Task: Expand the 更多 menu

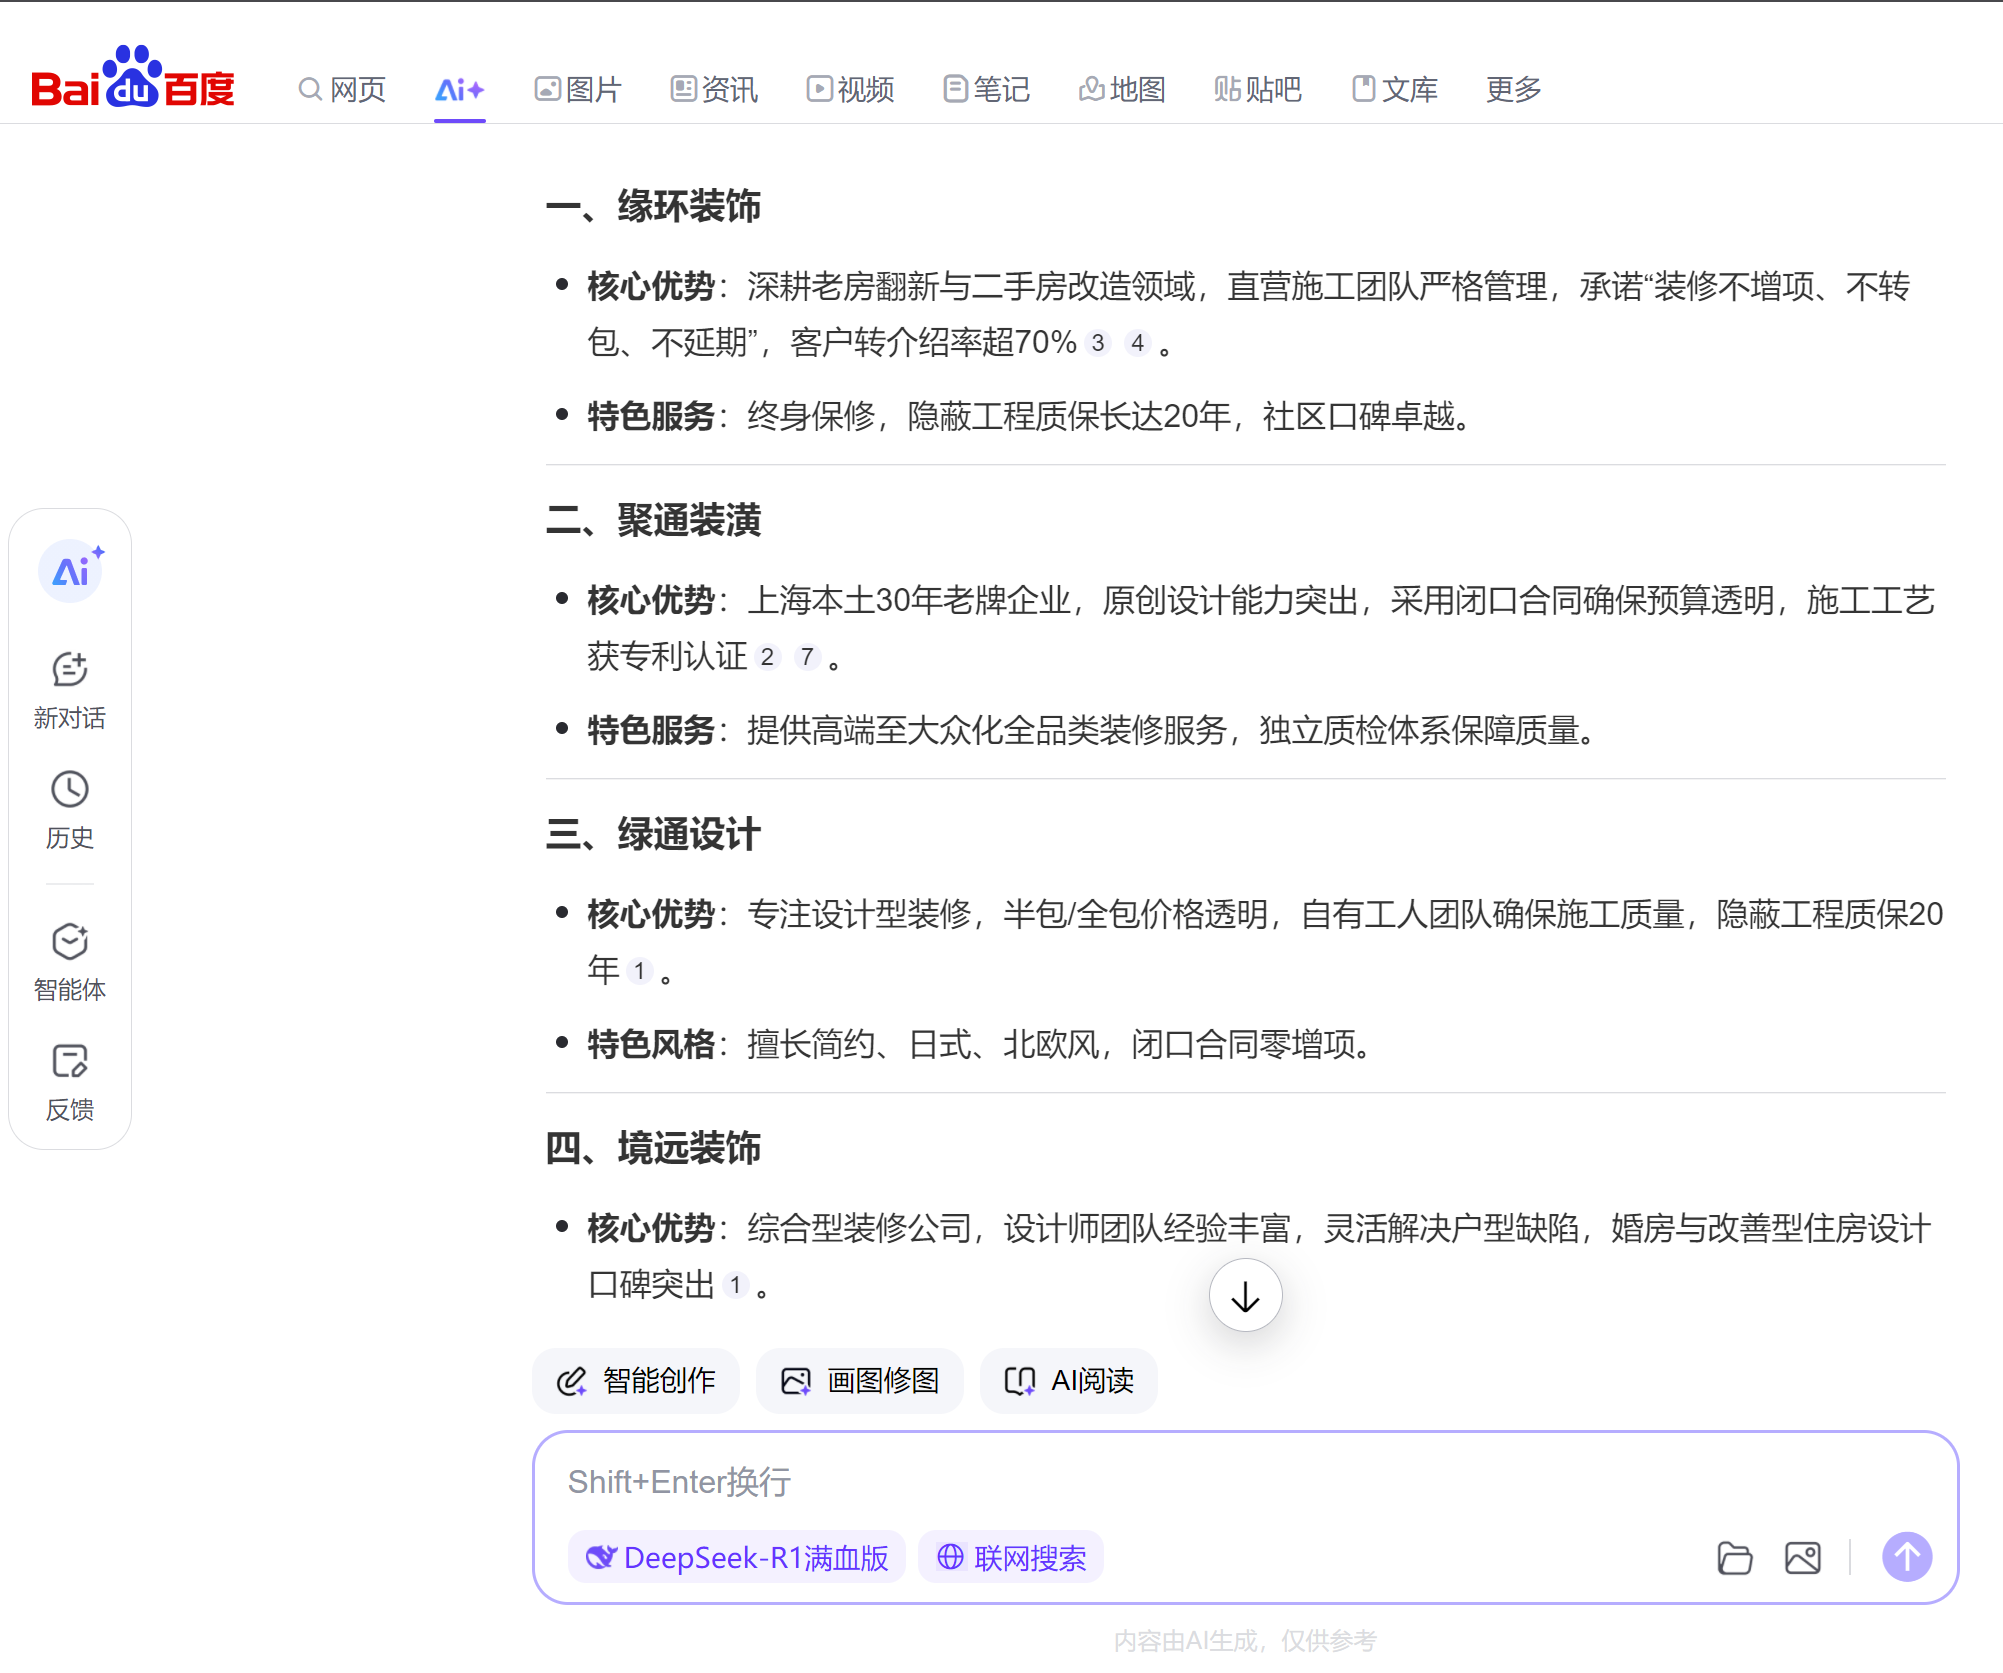Action: 1513,90
